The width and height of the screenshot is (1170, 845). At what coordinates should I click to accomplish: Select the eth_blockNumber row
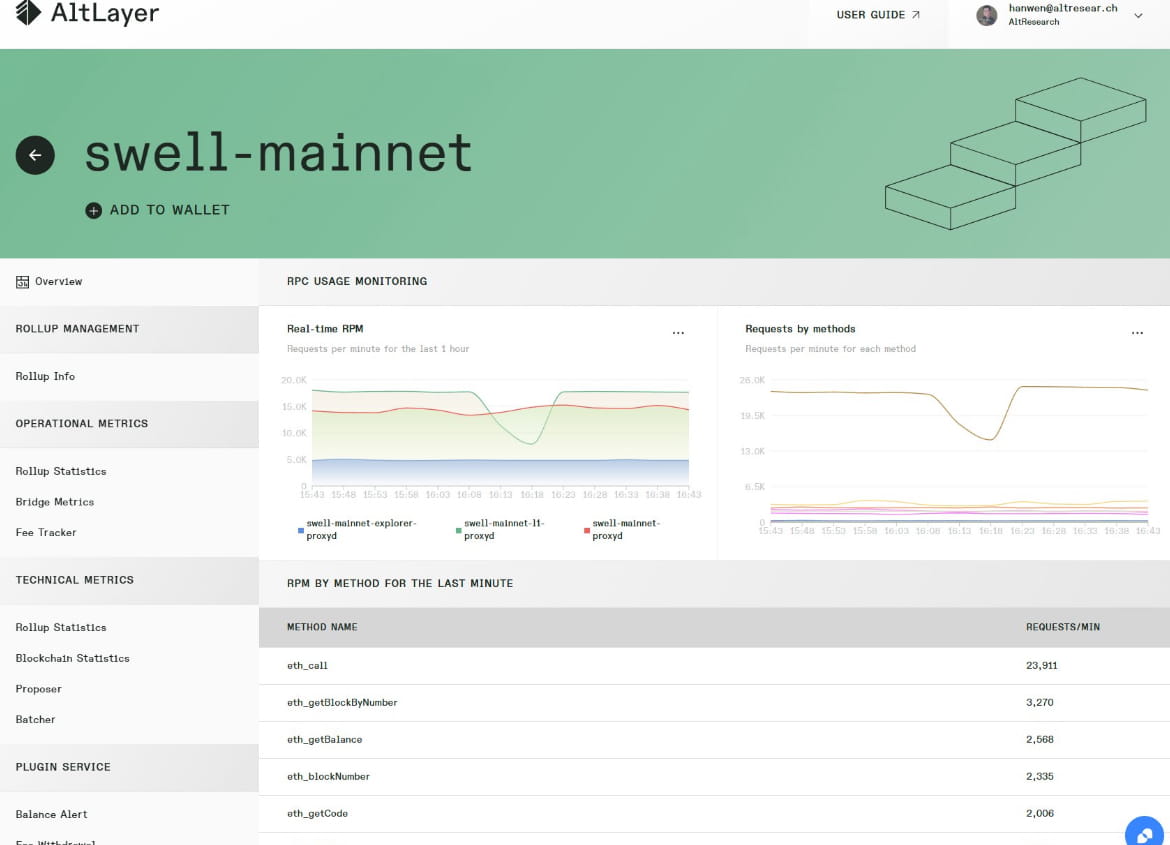click(x=714, y=776)
